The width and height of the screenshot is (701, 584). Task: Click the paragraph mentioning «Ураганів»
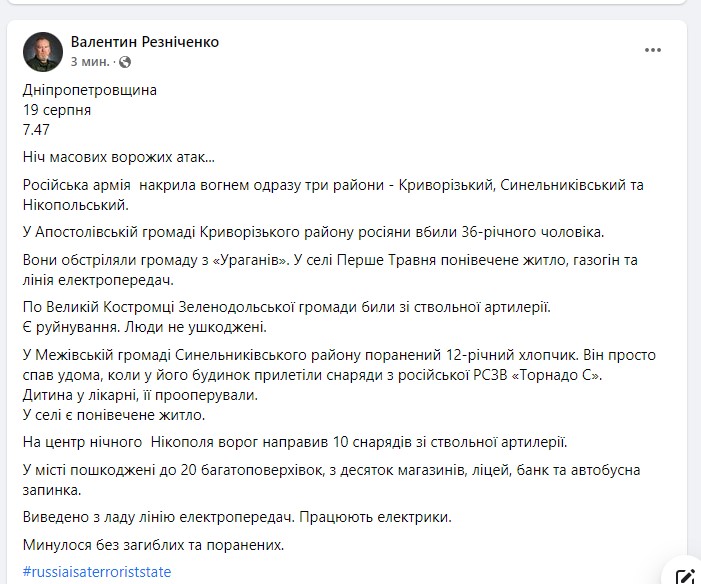click(330, 270)
